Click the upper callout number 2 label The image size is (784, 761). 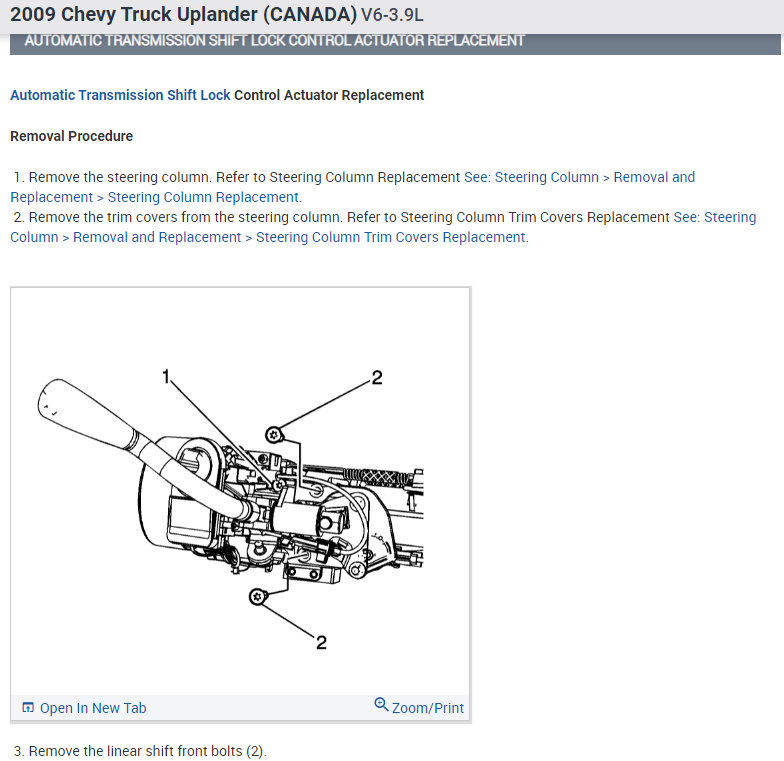tap(376, 377)
